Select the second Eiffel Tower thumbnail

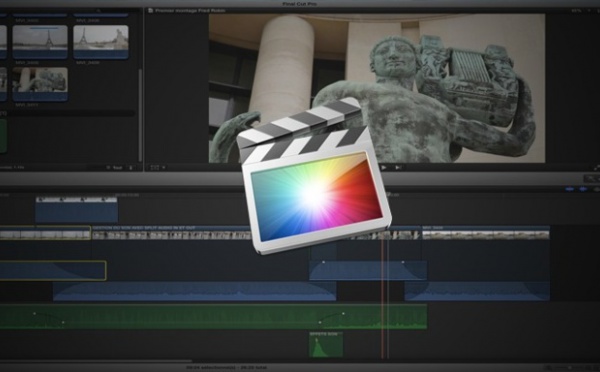pyautogui.click(x=101, y=42)
